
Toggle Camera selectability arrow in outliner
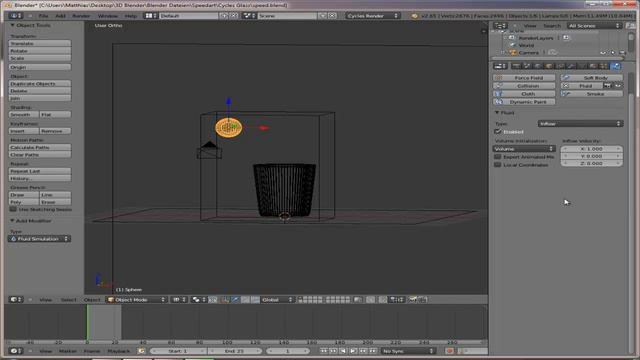tap(613, 53)
